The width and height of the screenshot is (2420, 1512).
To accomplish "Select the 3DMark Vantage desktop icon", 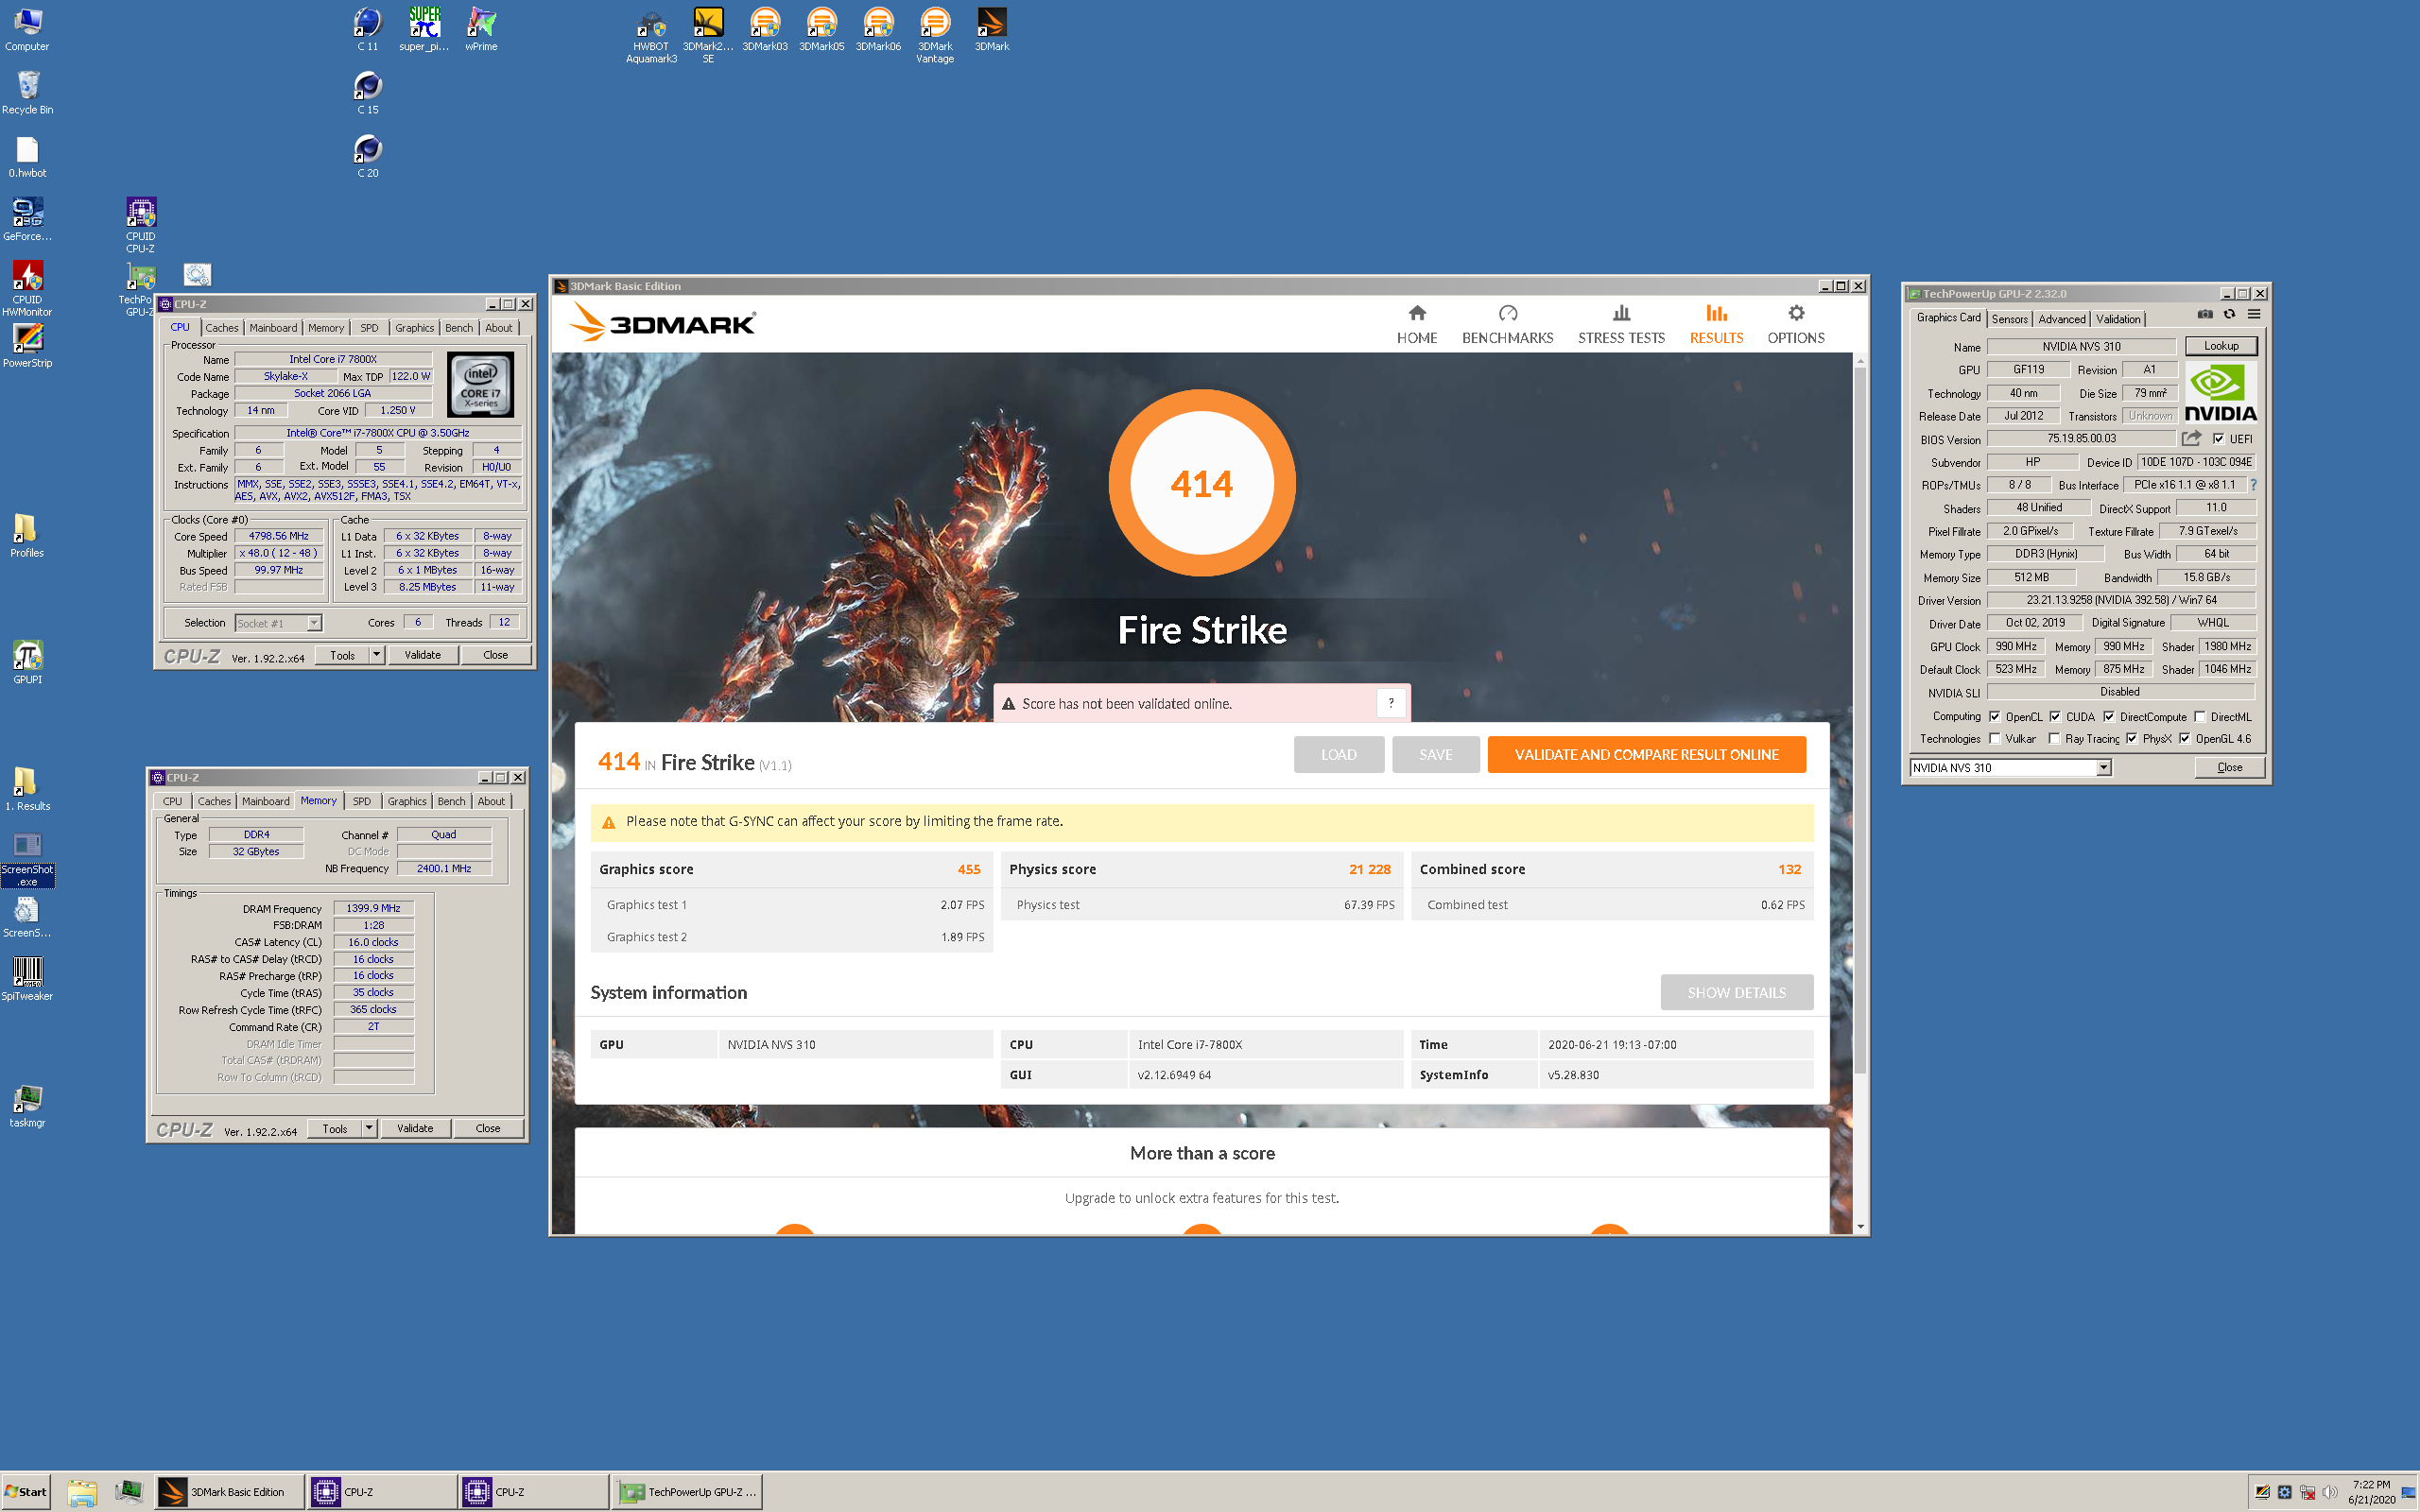I will (935, 36).
